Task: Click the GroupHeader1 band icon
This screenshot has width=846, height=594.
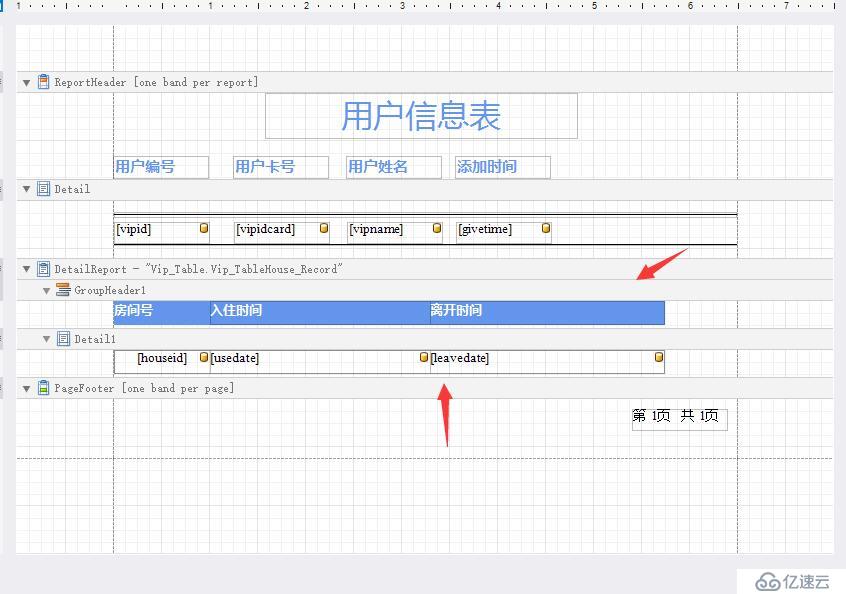Action: click(63, 290)
